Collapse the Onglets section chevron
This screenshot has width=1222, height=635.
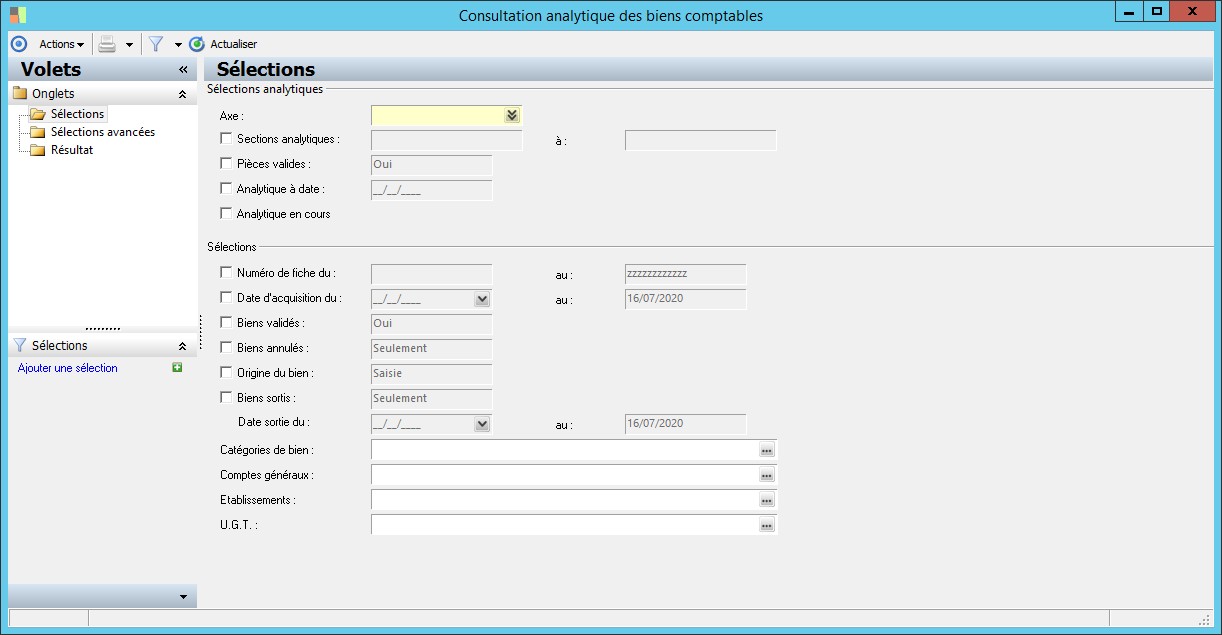coord(182,94)
